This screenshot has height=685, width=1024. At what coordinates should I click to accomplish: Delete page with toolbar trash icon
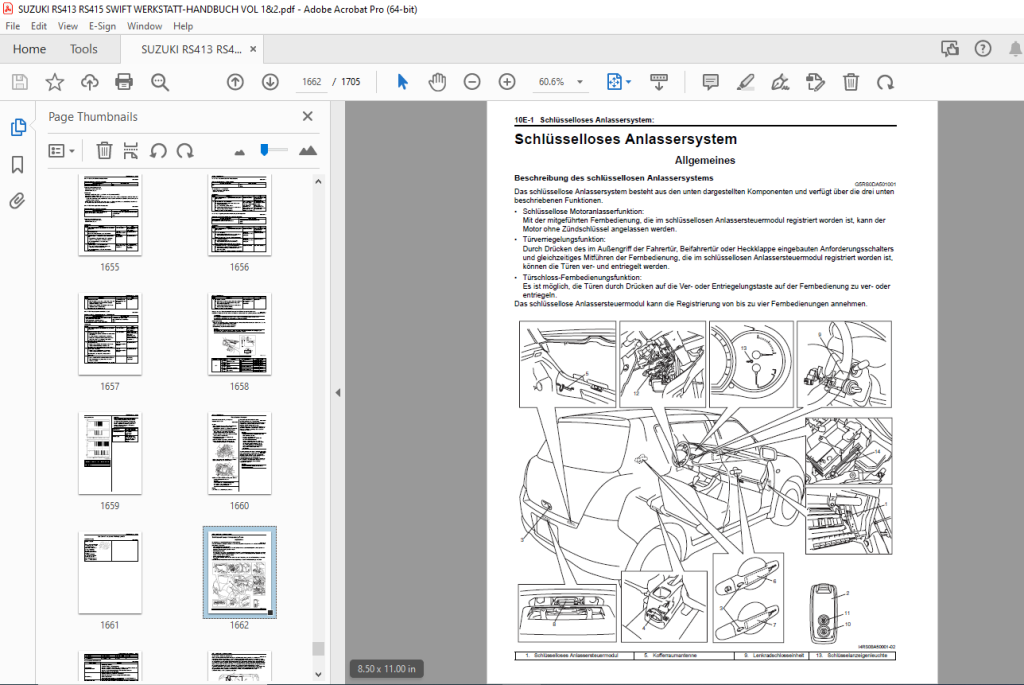pyautogui.click(x=851, y=82)
